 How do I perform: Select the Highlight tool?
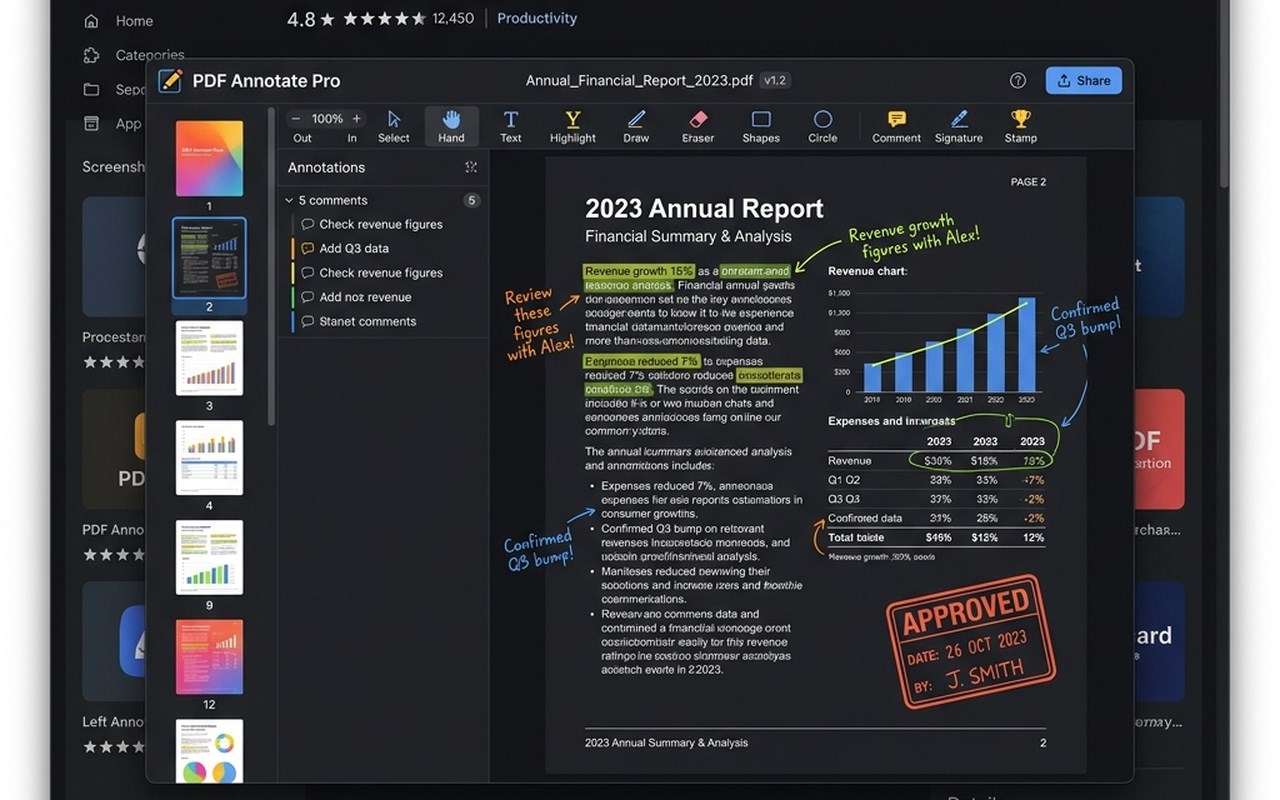click(x=573, y=127)
